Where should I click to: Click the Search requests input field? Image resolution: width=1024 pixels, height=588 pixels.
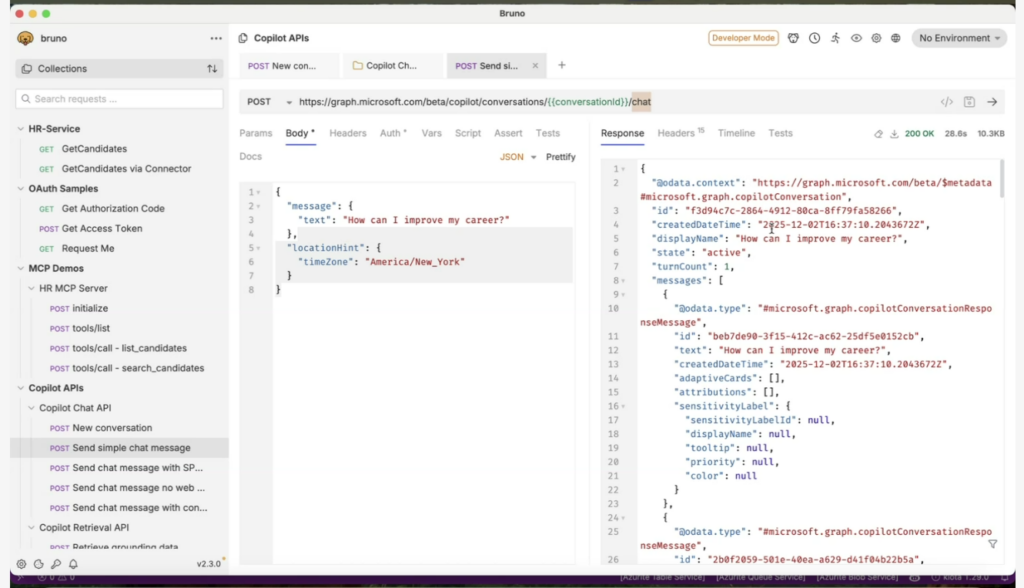click(120, 99)
